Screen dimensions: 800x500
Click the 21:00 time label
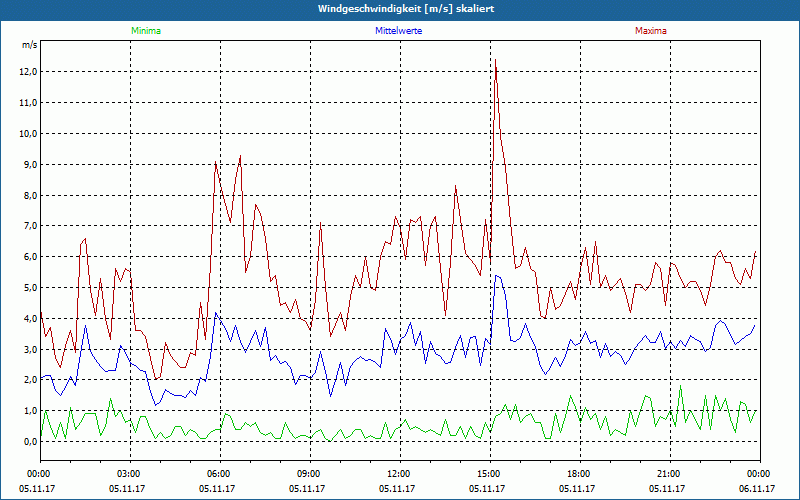tap(670, 474)
